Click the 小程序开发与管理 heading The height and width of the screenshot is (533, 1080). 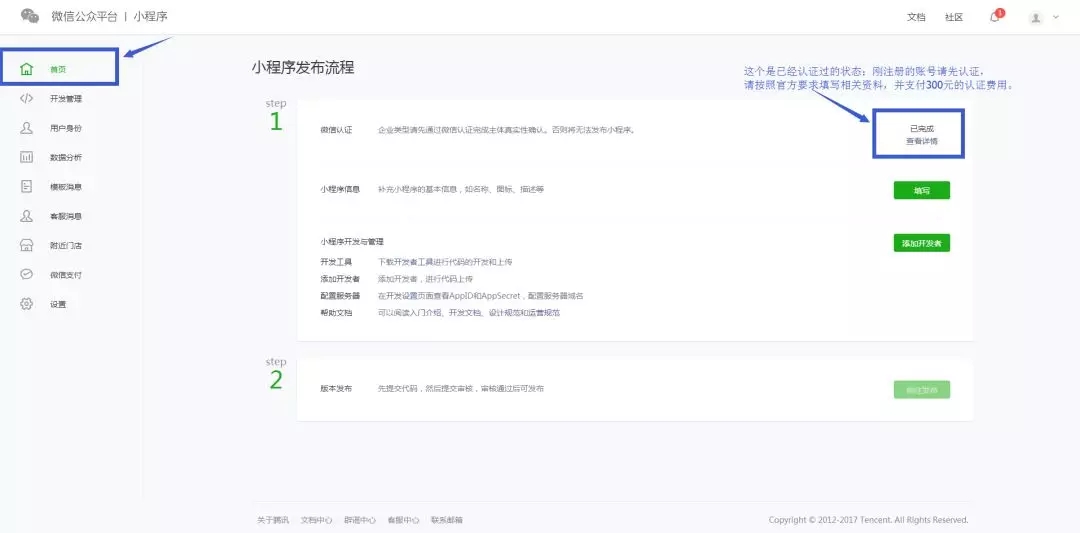[352, 242]
